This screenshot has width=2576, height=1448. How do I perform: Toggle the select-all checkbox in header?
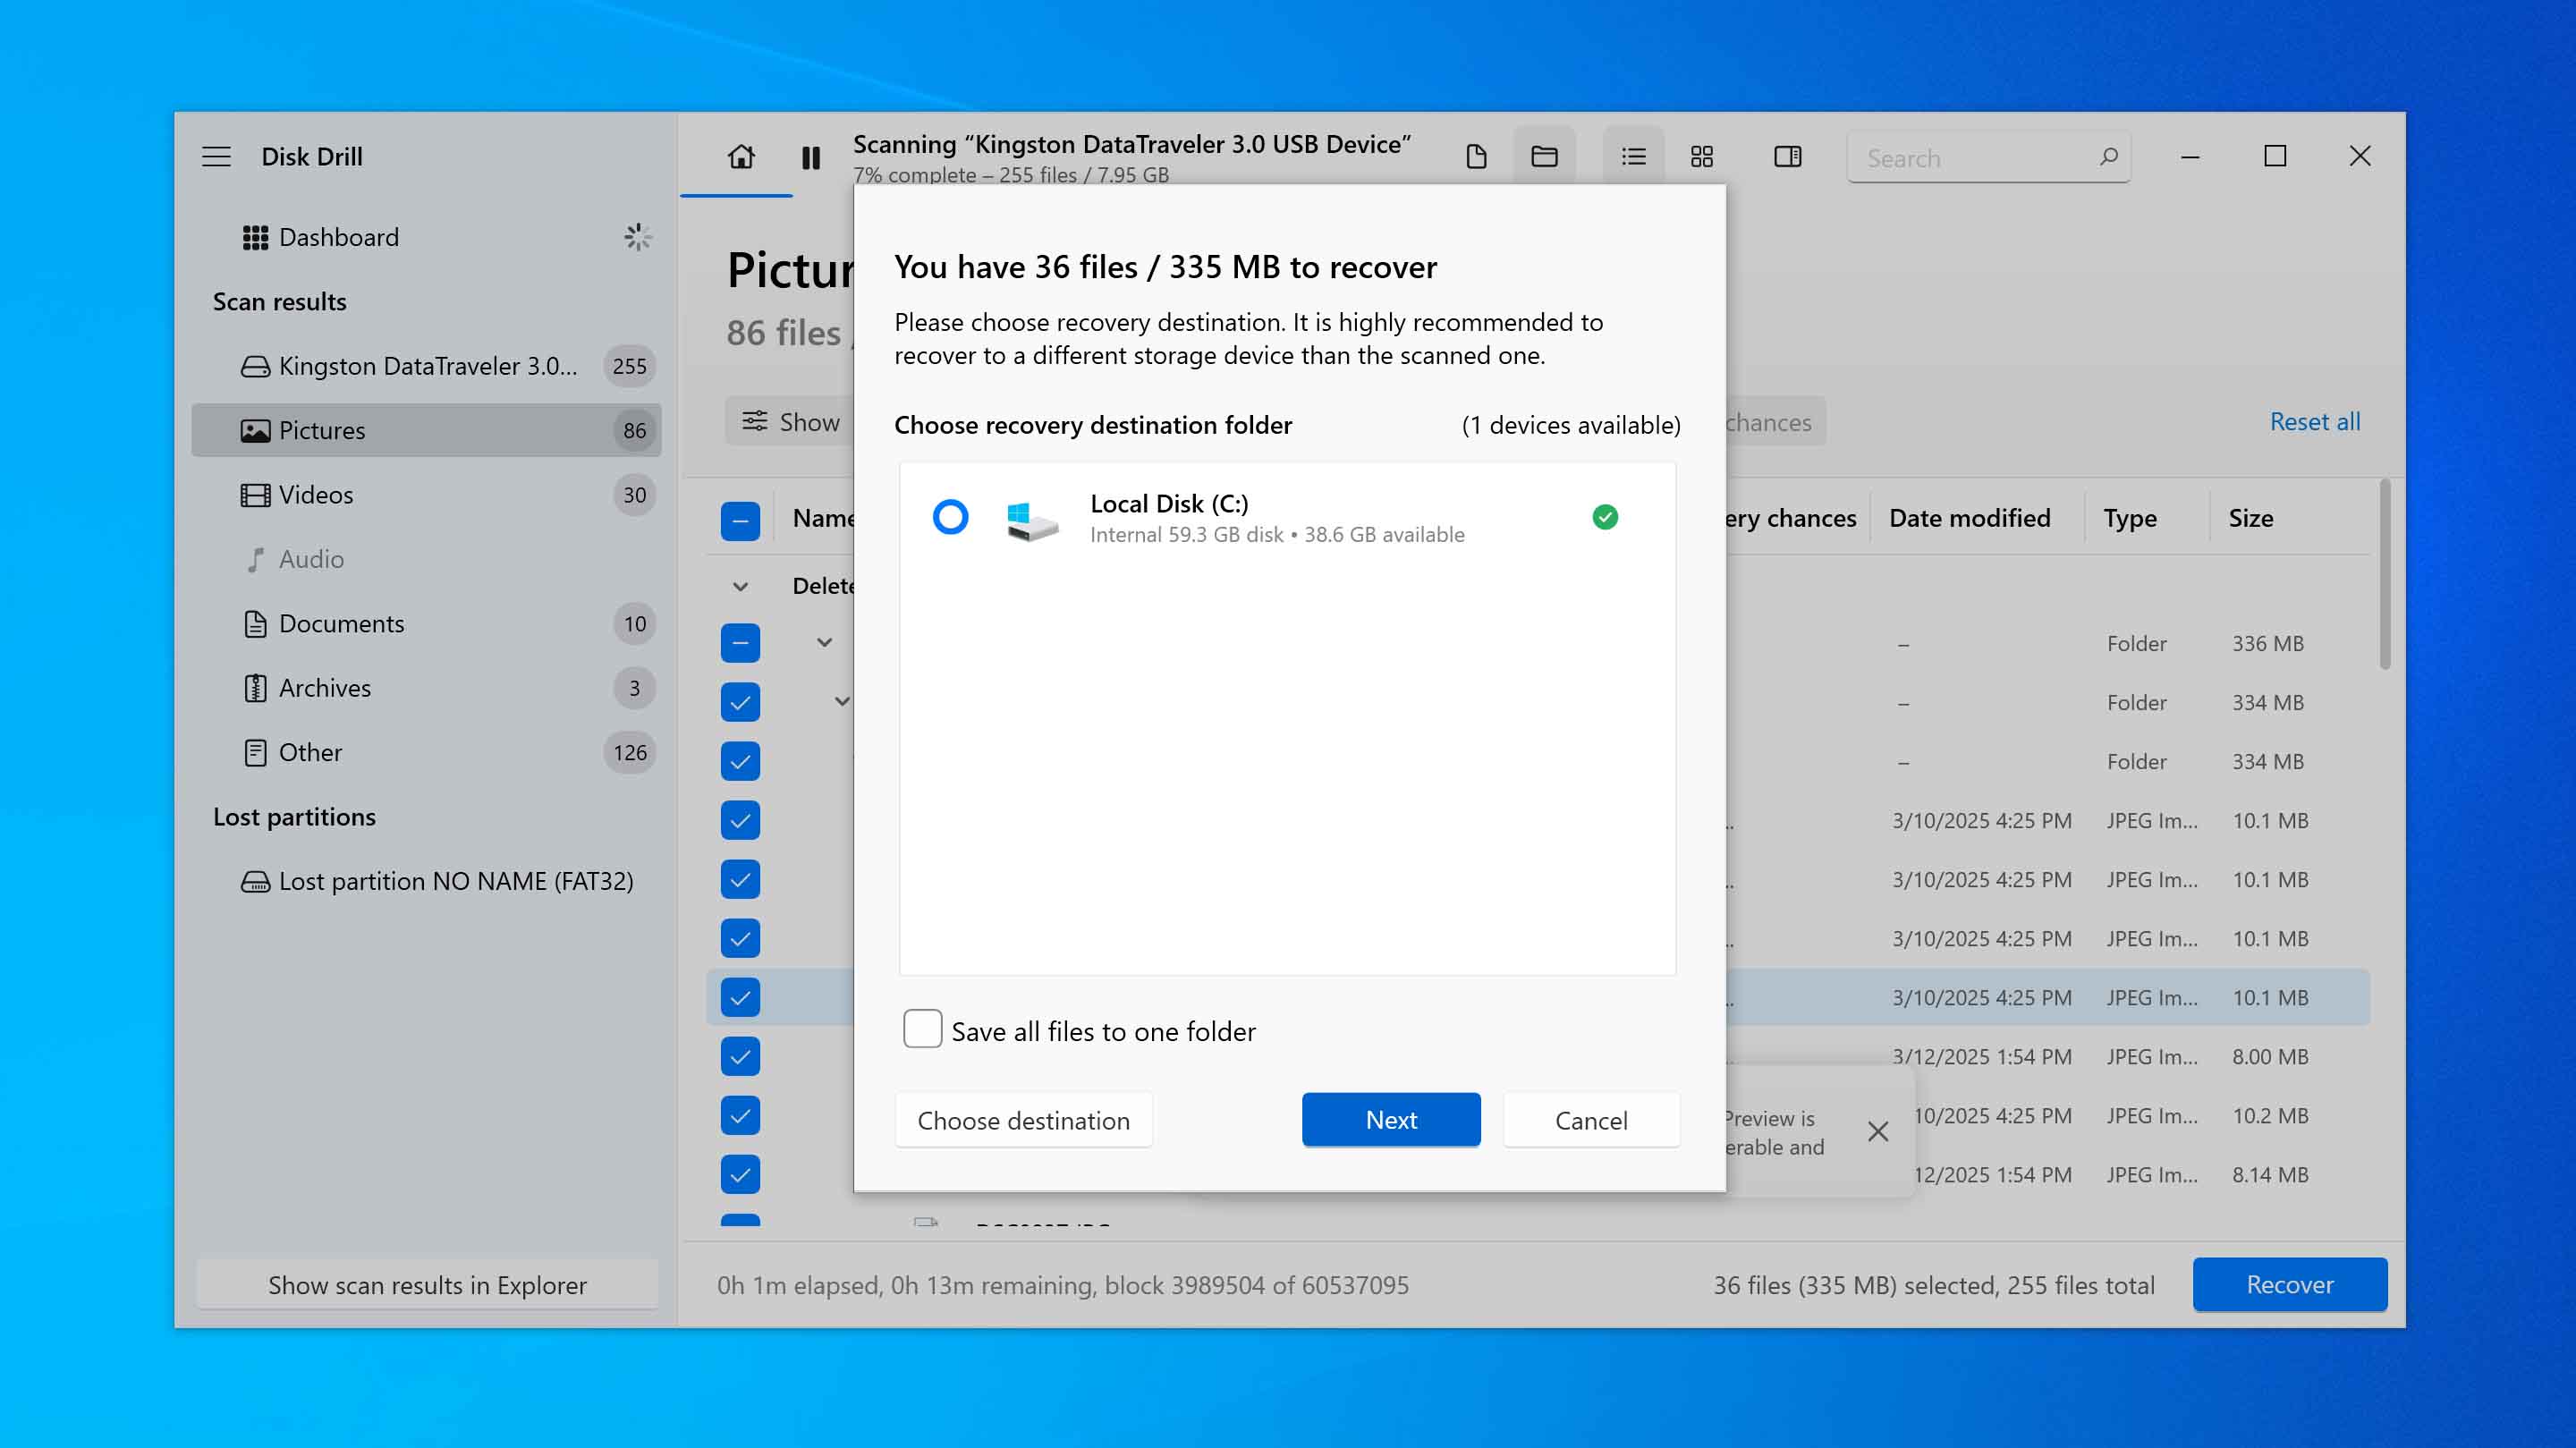pyautogui.click(x=740, y=520)
